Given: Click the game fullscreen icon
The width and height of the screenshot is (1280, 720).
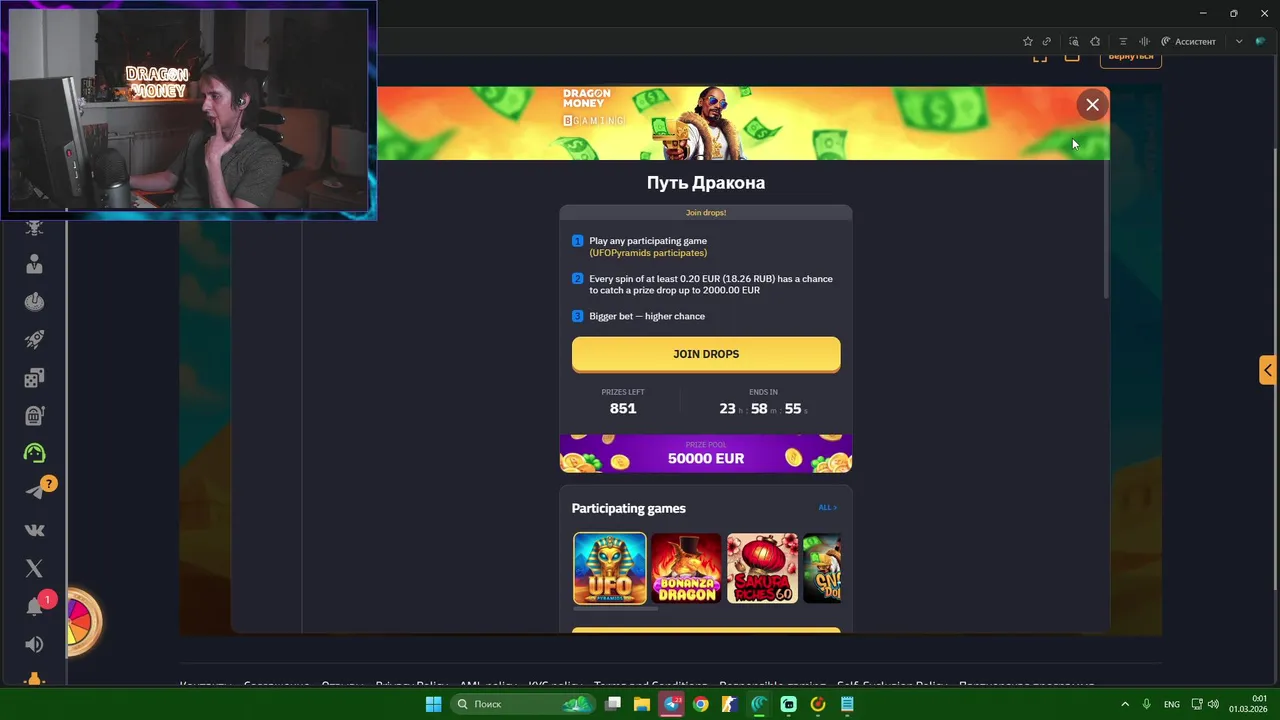Looking at the screenshot, I should [1040, 57].
